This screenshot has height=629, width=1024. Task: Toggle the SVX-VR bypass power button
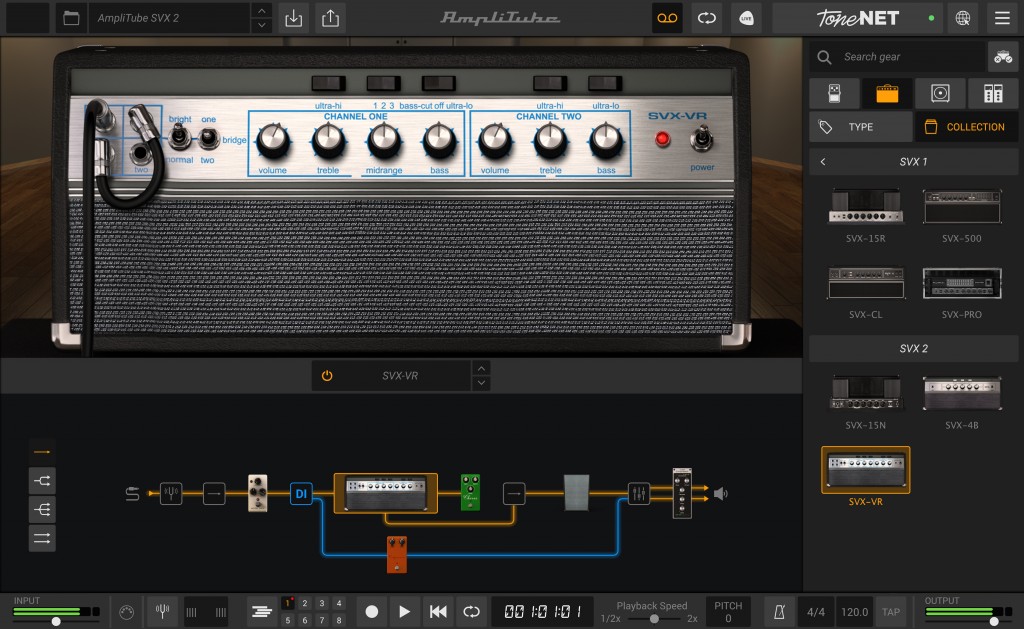point(326,376)
